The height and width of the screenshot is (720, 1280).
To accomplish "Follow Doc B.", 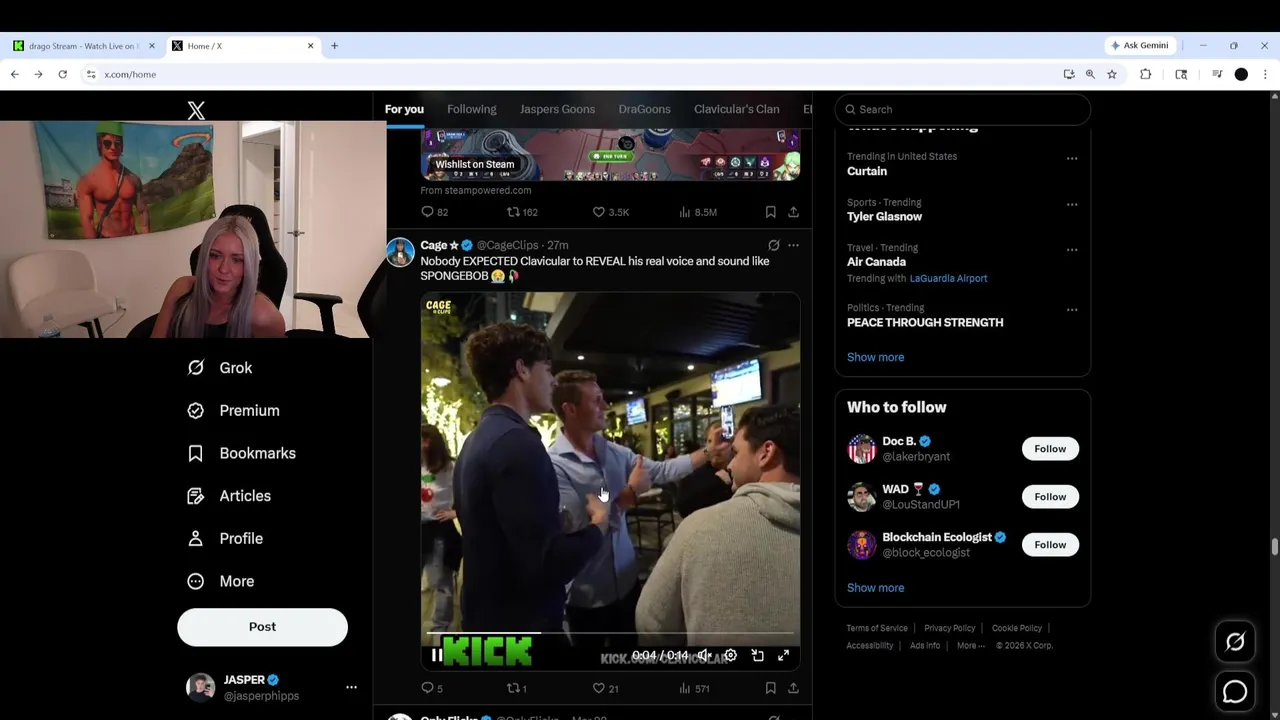I will point(1050,449).
